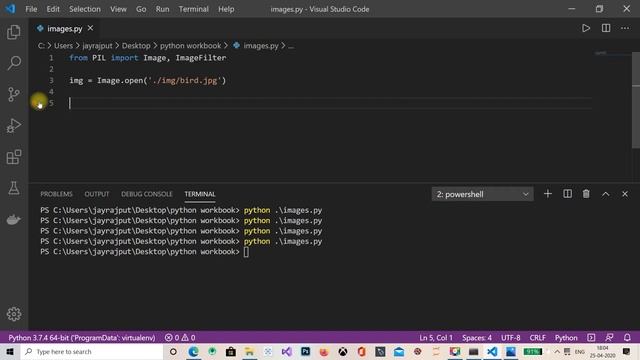Screen dimensions: 640x360
Task: Open notifications bell in status bar
Action: pos(627,338)
